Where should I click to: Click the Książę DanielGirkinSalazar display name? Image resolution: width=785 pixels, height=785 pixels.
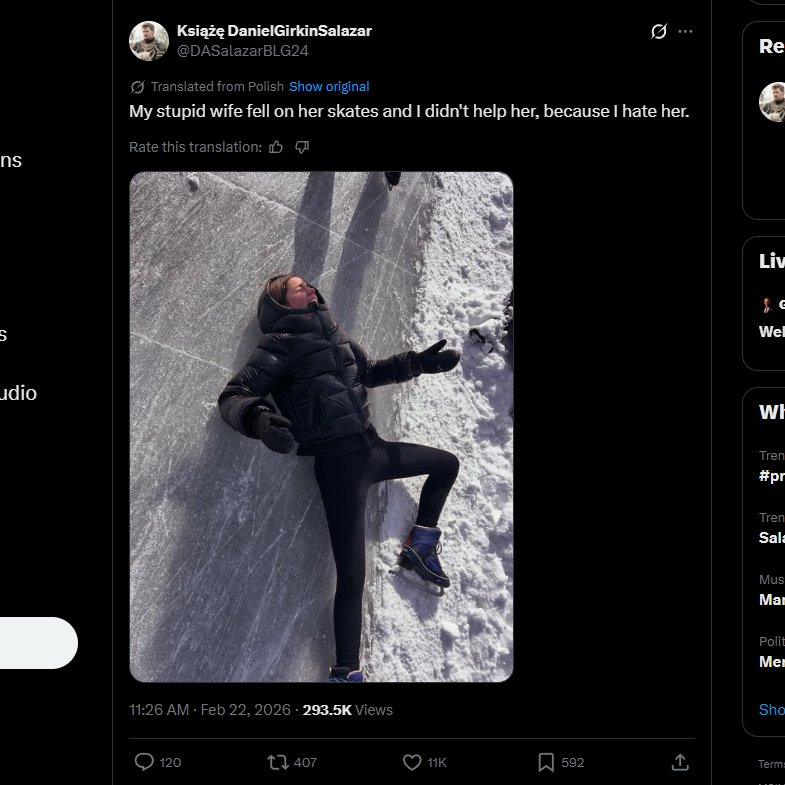pos(273,31)
